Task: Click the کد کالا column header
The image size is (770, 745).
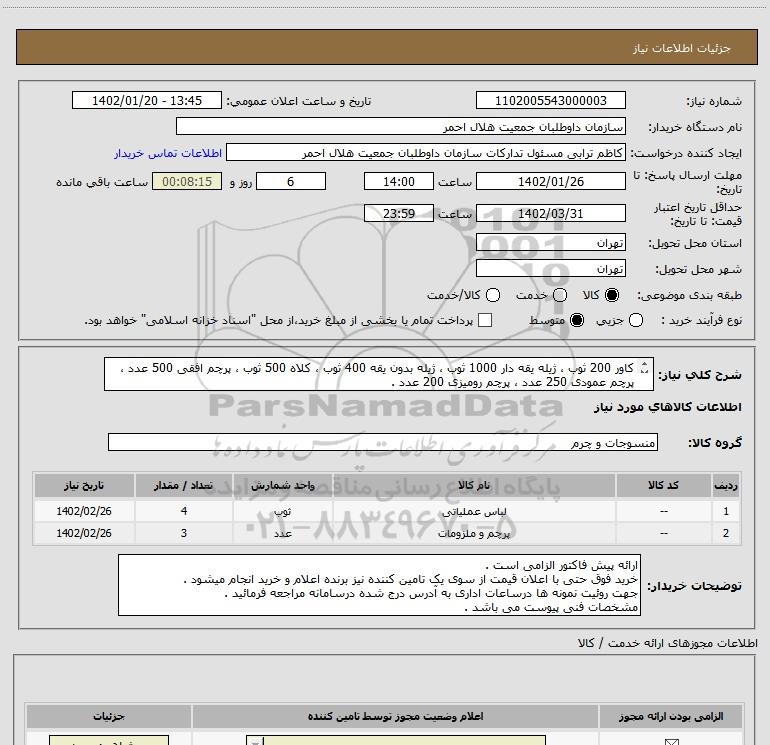Action: 663,485
